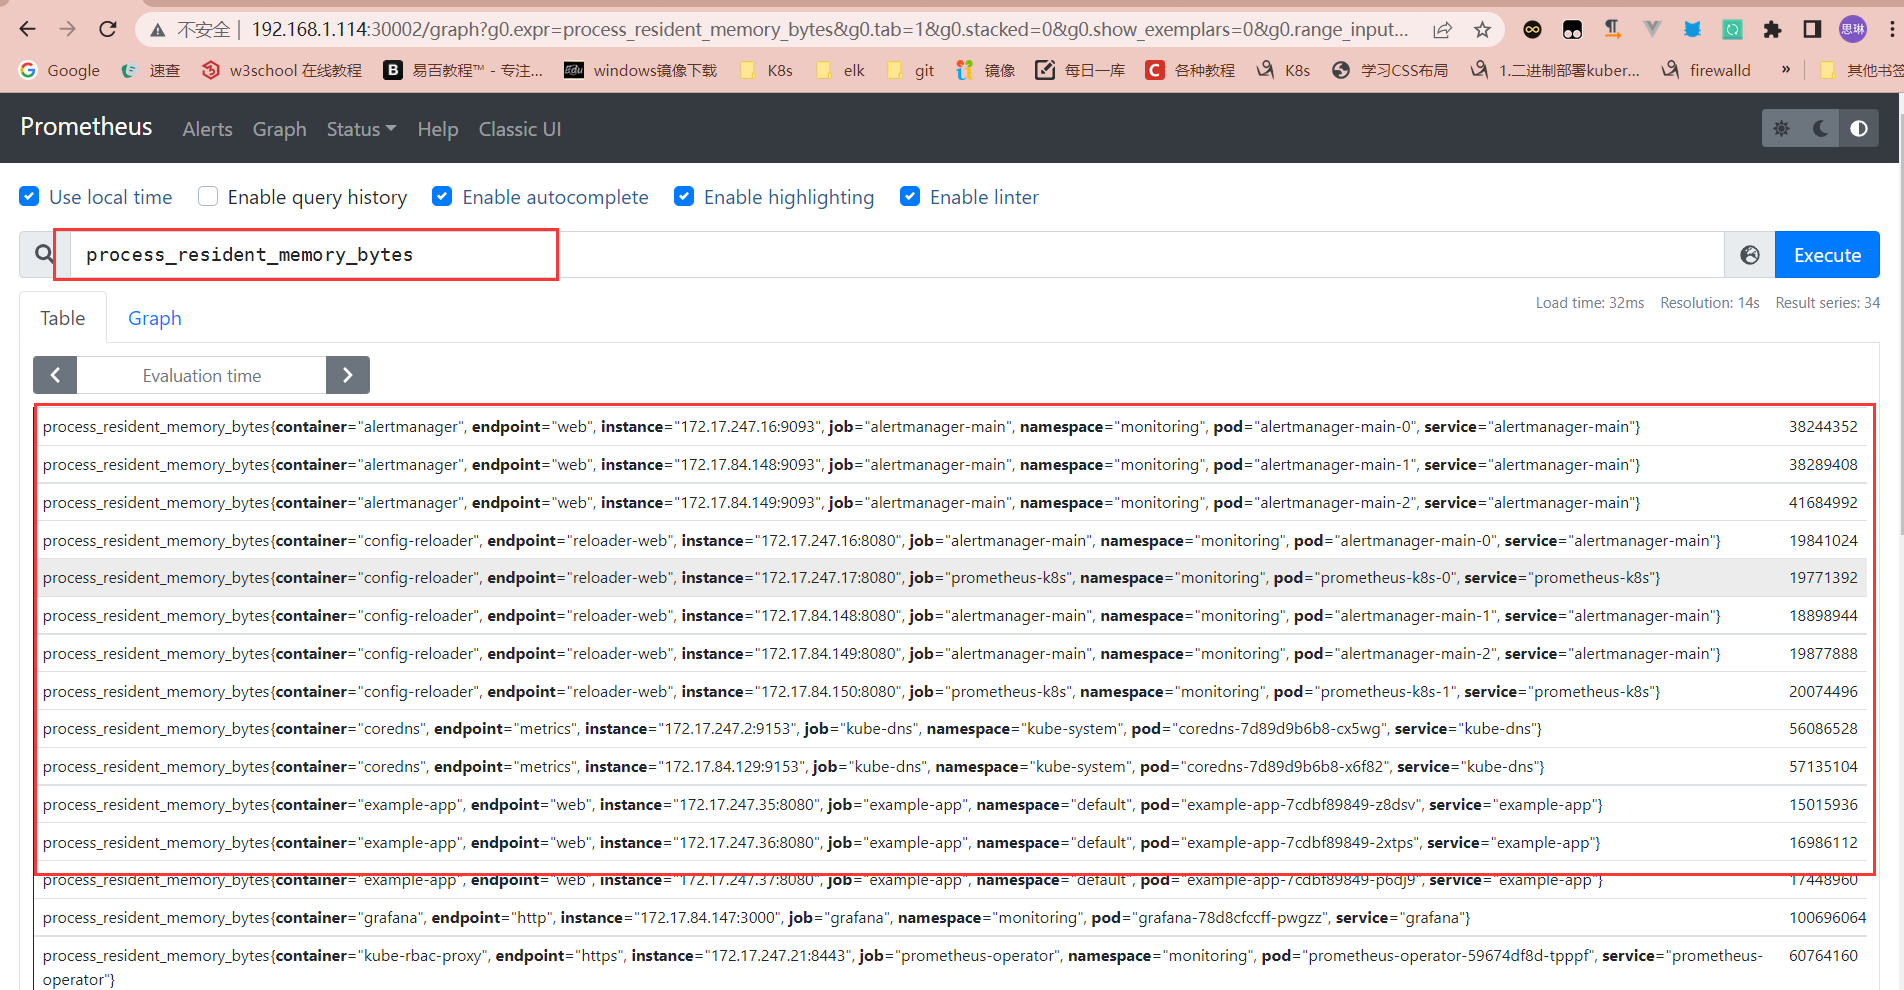Toggle Enable autocomplete checkbox
The width and height of the screenshot is (1904, 990).
[x=442, y=196]
